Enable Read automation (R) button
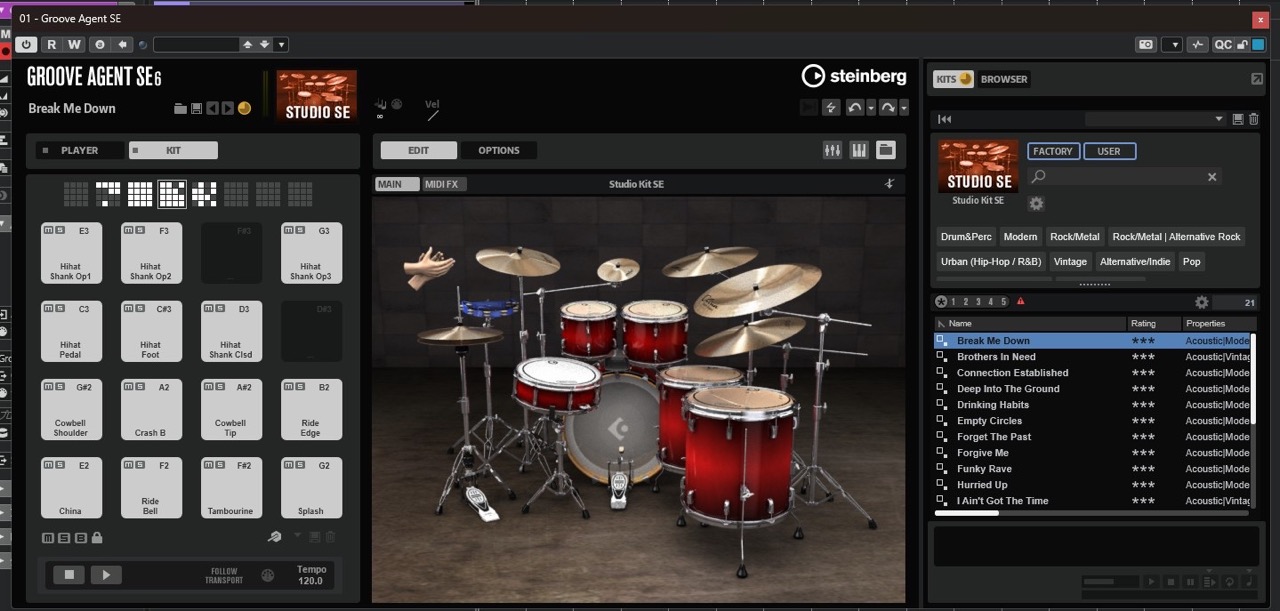Screen dimensions: 1280x611 52,45
